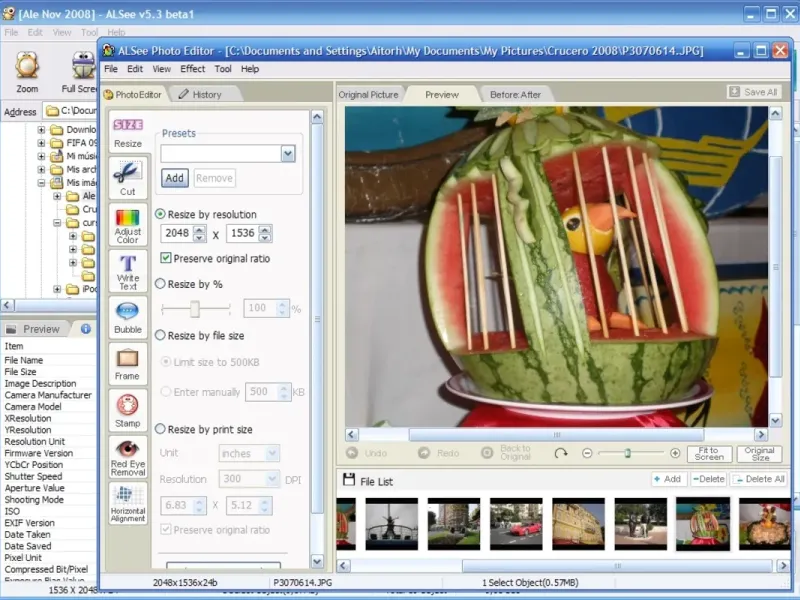This screenshot has width=800, height=600.
Task: Click the rotate arrow icon below the preview
Action: (x=561, y=453)
